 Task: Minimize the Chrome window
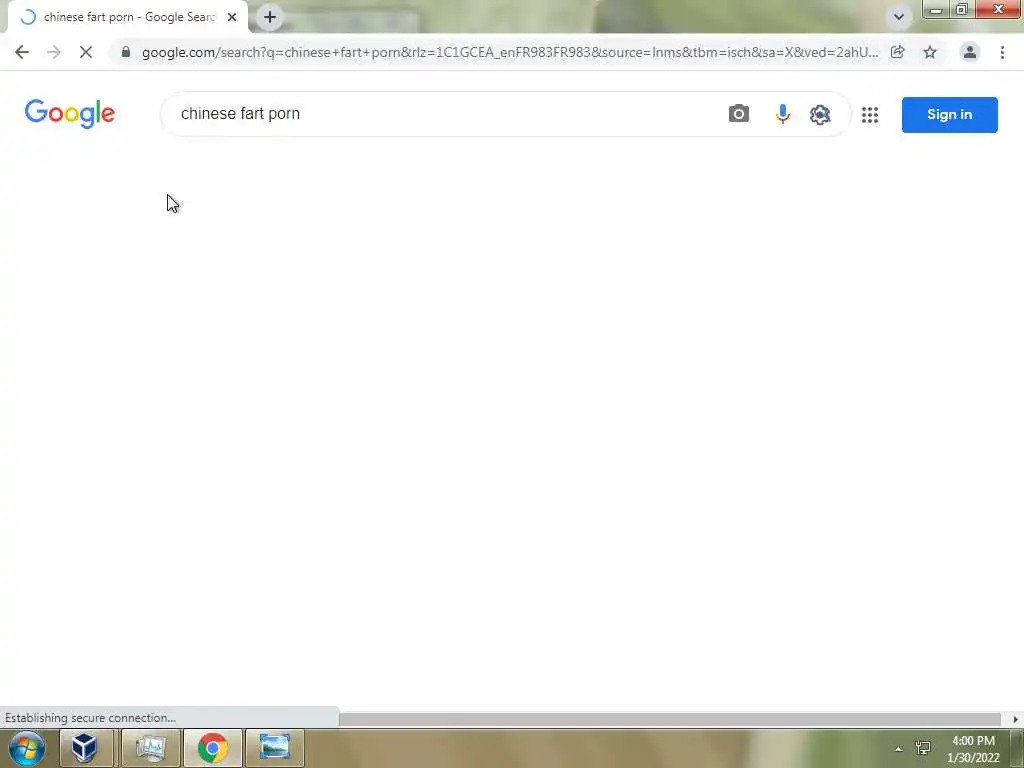tap(936, 9)
